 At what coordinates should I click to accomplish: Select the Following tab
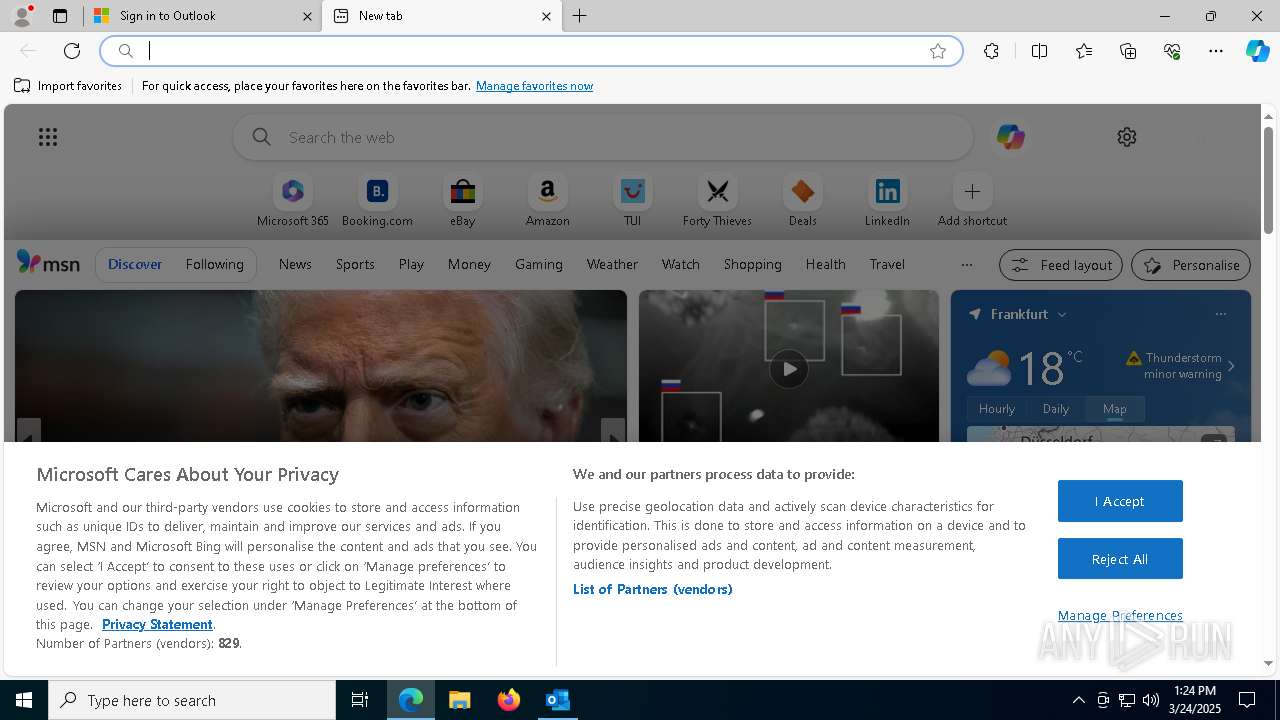click(214, 264)
